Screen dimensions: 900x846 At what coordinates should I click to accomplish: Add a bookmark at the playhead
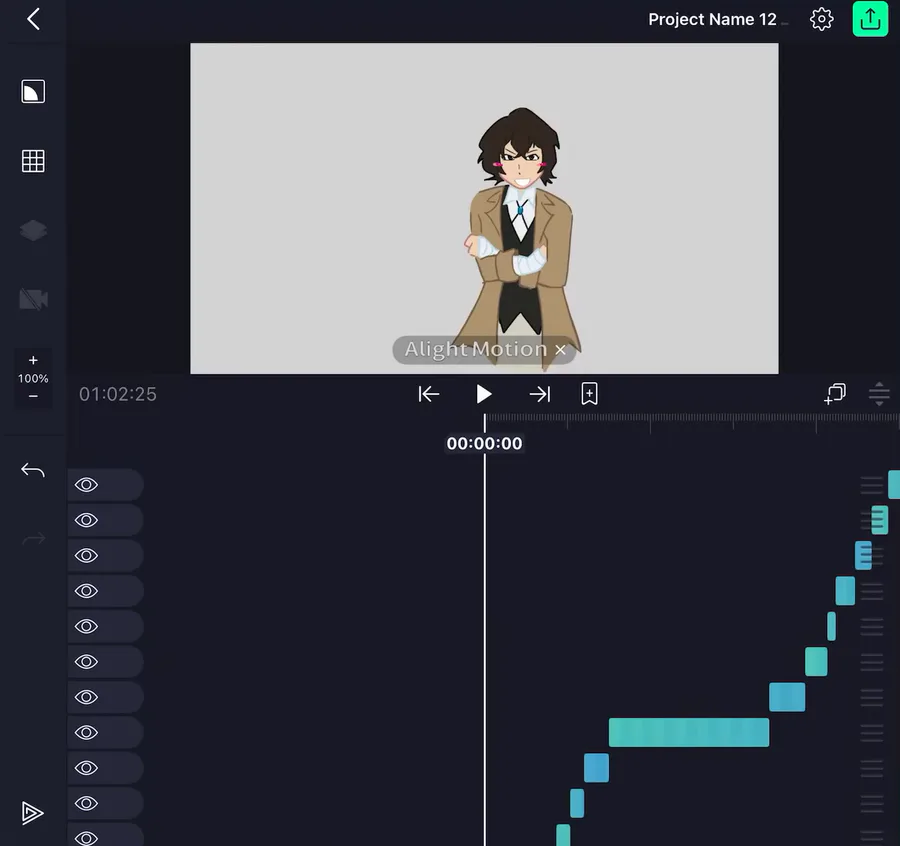589,394
